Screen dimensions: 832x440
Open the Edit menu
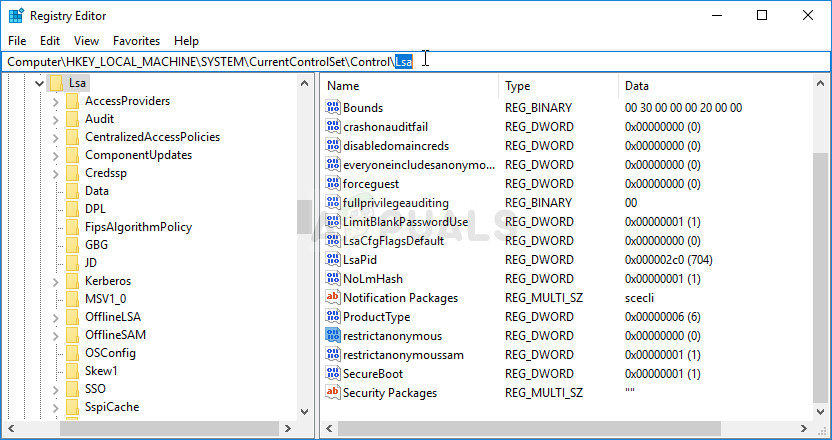click(x=50, y=41)
